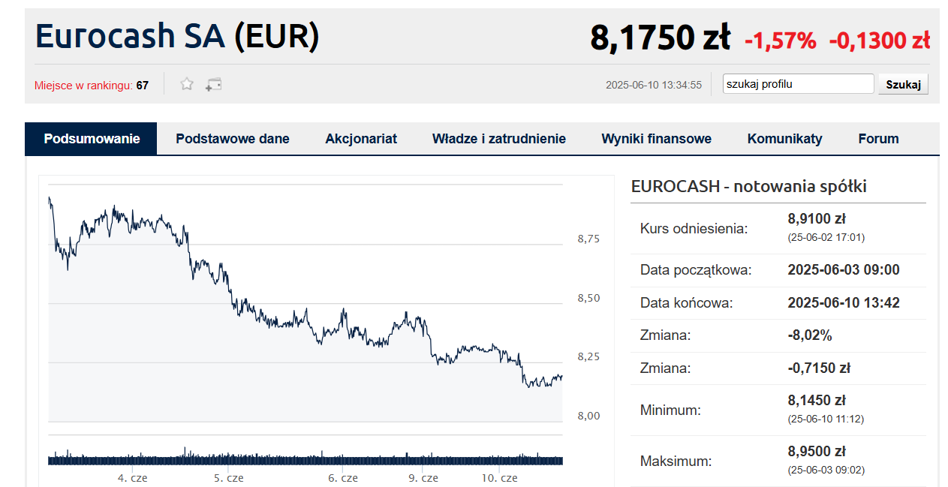Screen dimensions: 948x487
Task: Click the Szukaj search button
Action: point(903,85)
